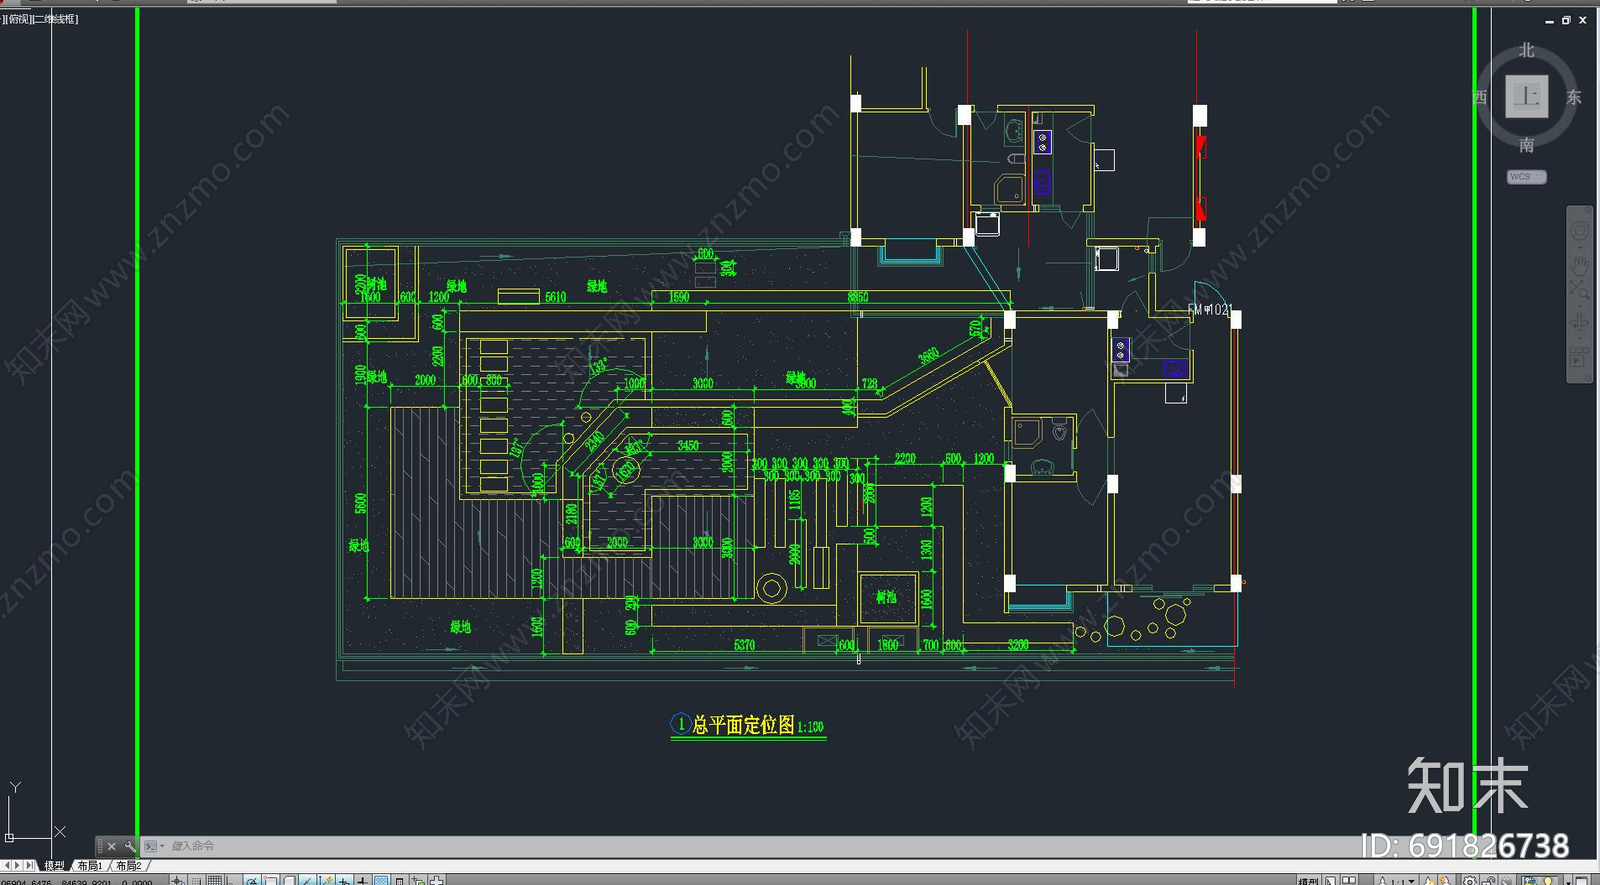Switch to the 布局2 layout tab
The image size is (1600, 885).
coord(128,866)
